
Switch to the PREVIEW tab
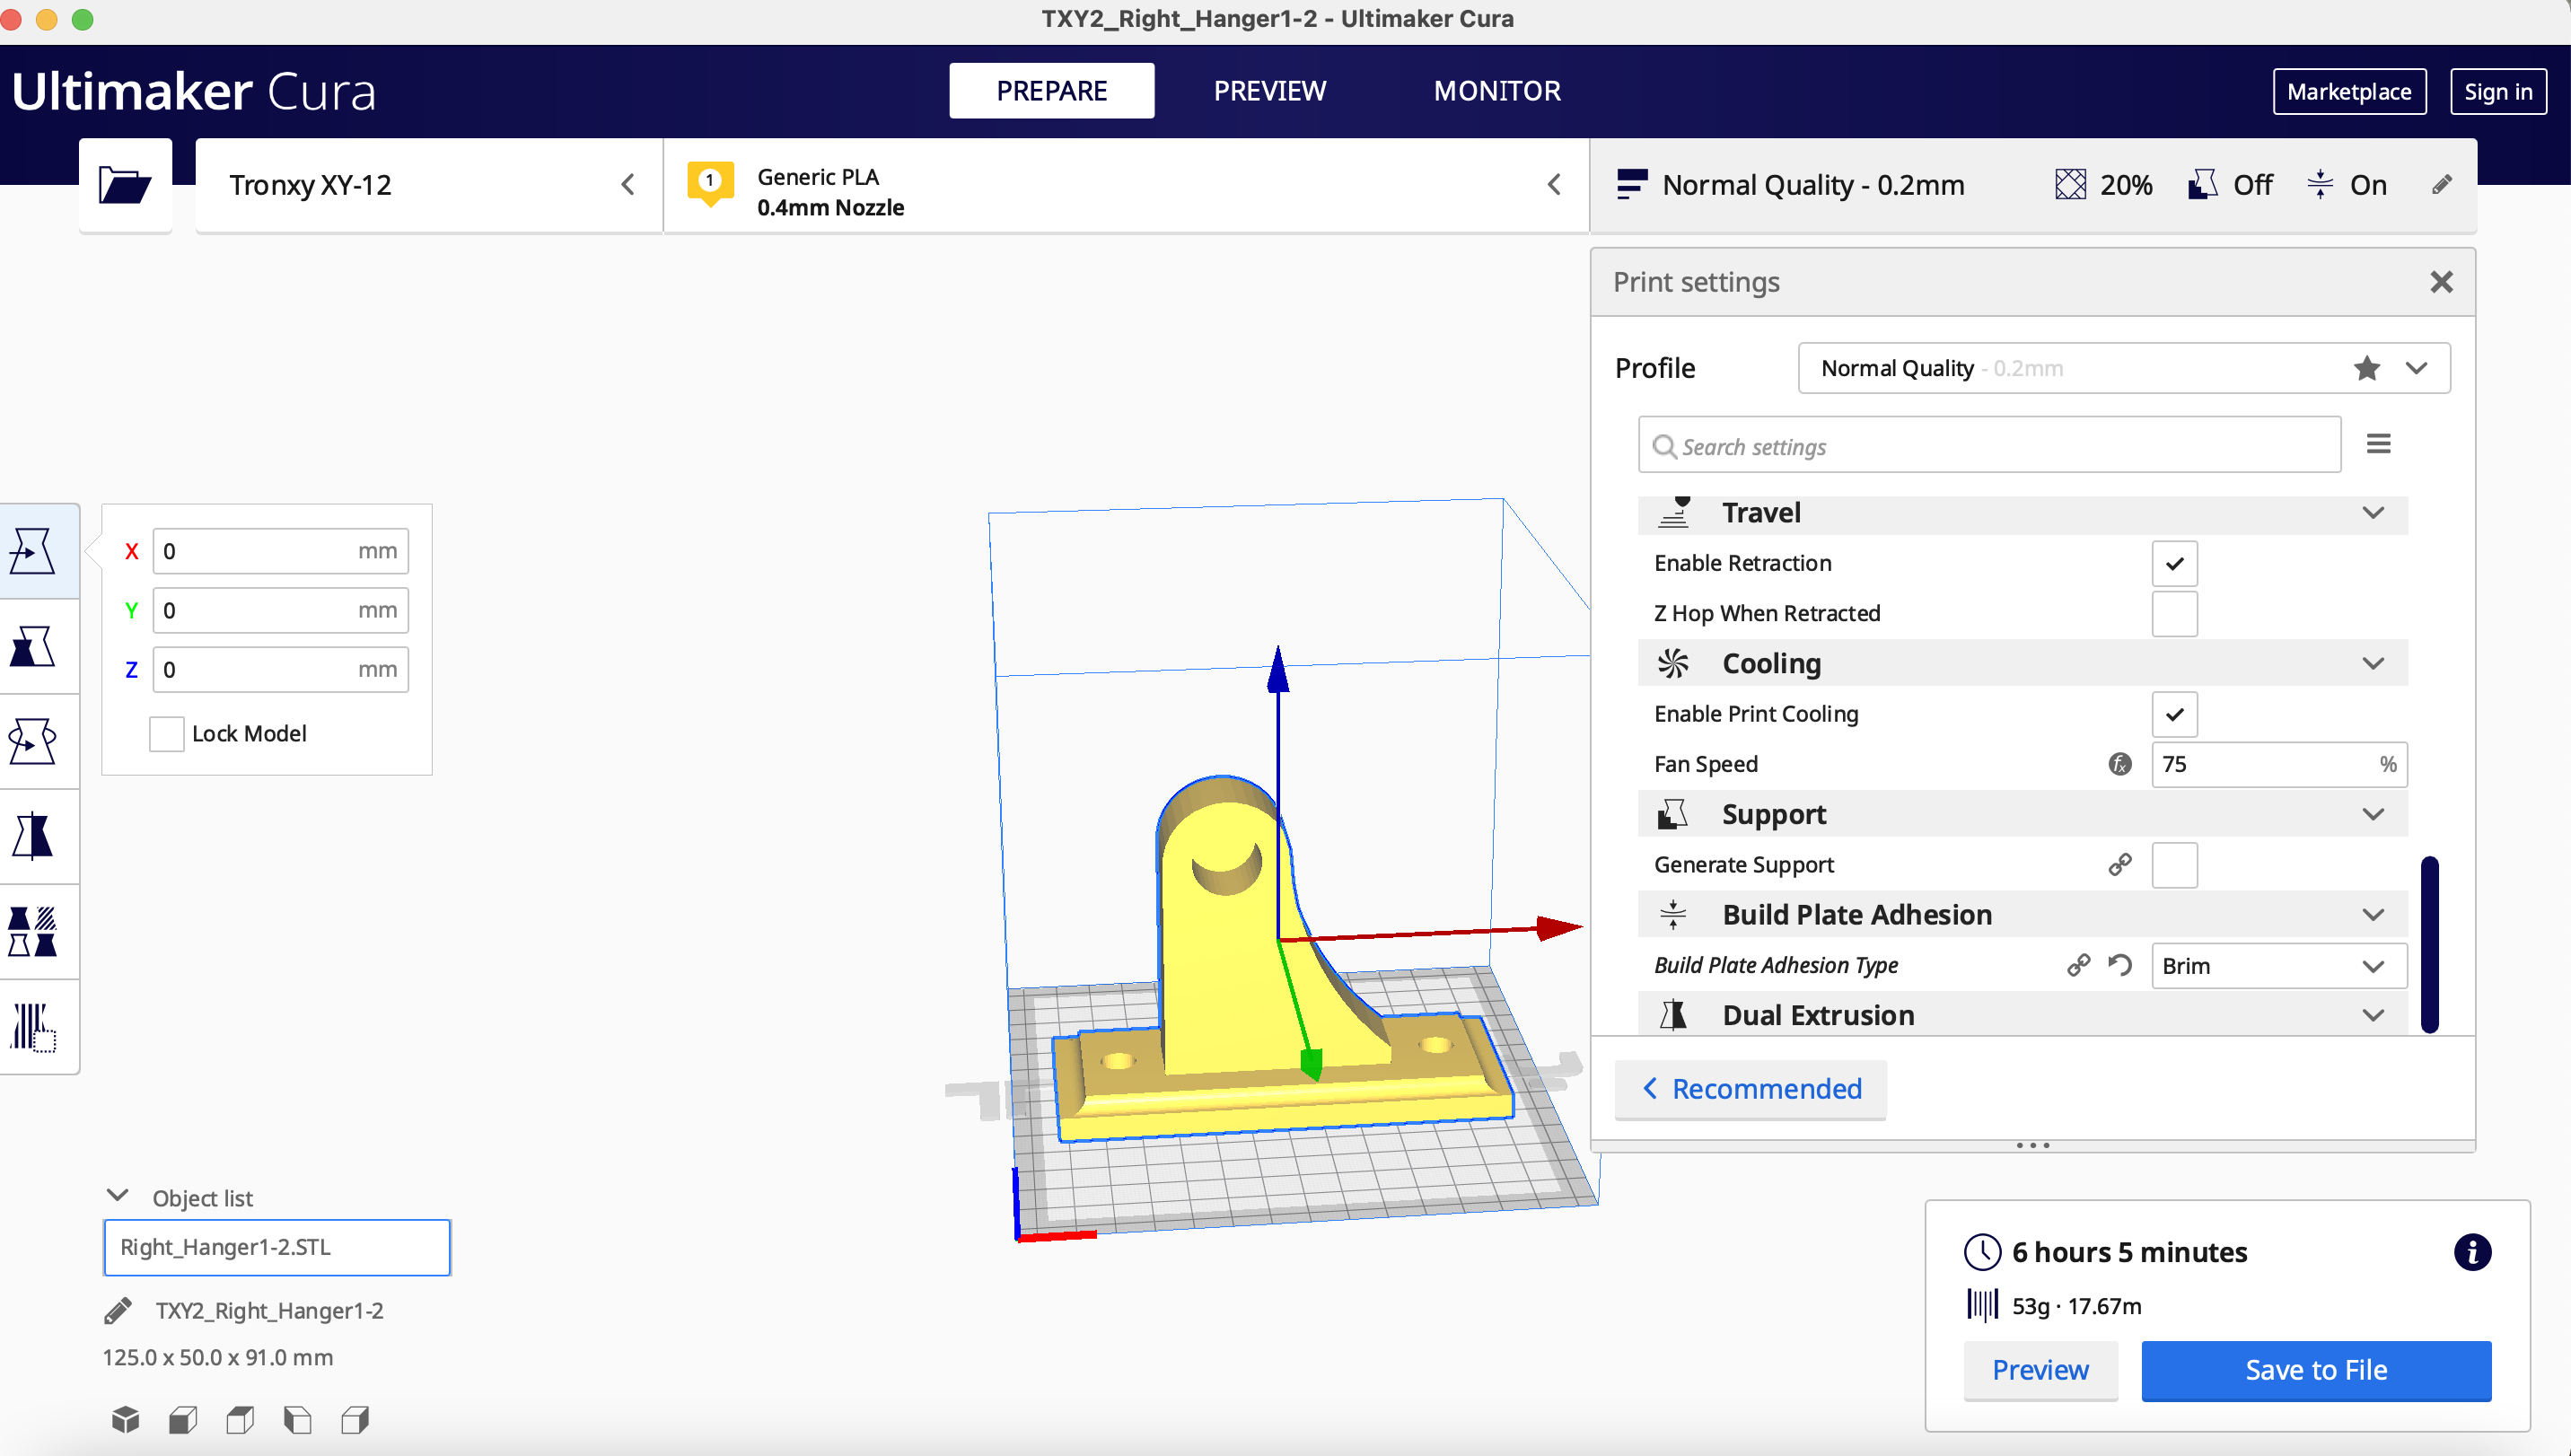pyautogui.click(x=1269, y=90)
